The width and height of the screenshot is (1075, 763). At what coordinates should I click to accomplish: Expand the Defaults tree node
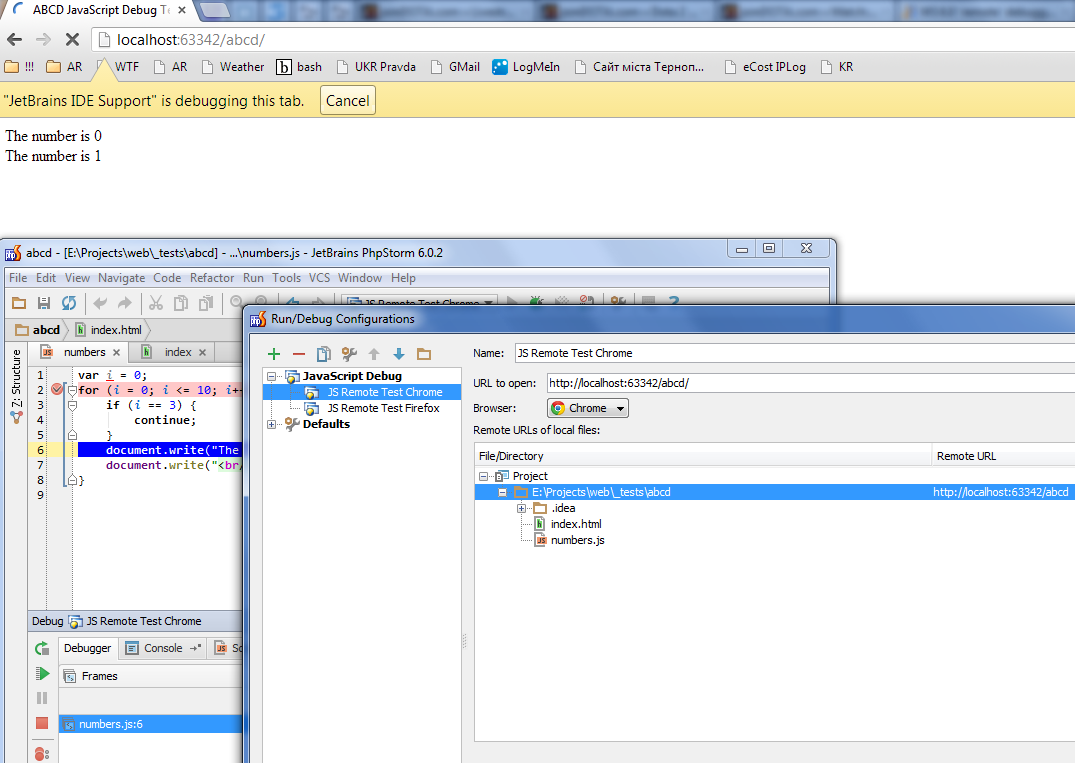coord(271,424)
